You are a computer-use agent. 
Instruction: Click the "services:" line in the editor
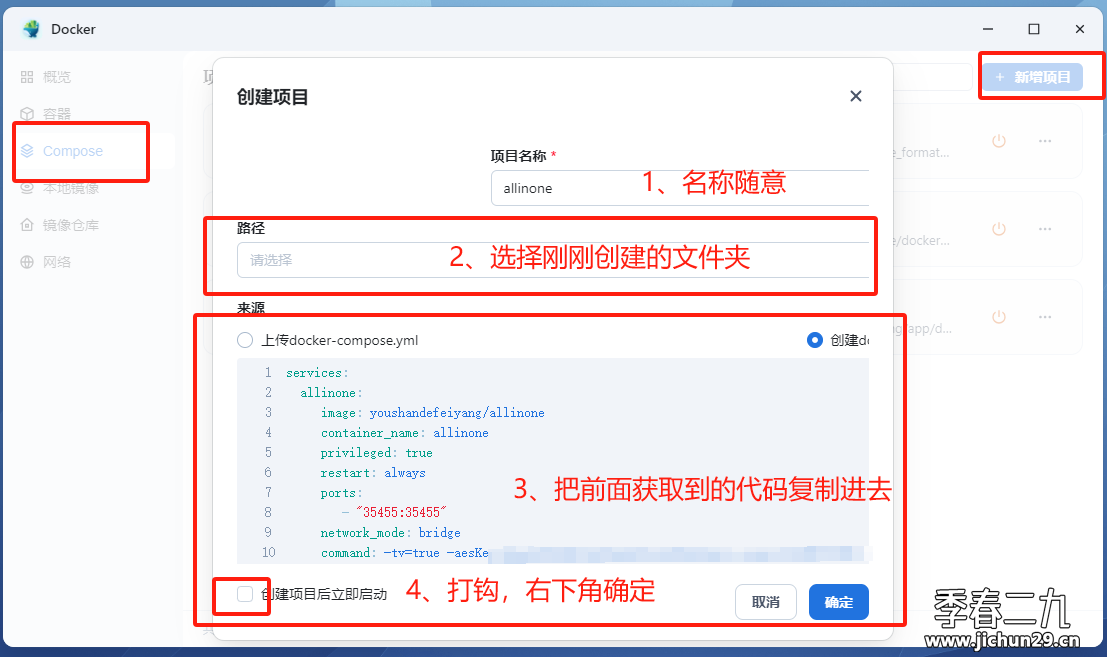pos(317,373)
